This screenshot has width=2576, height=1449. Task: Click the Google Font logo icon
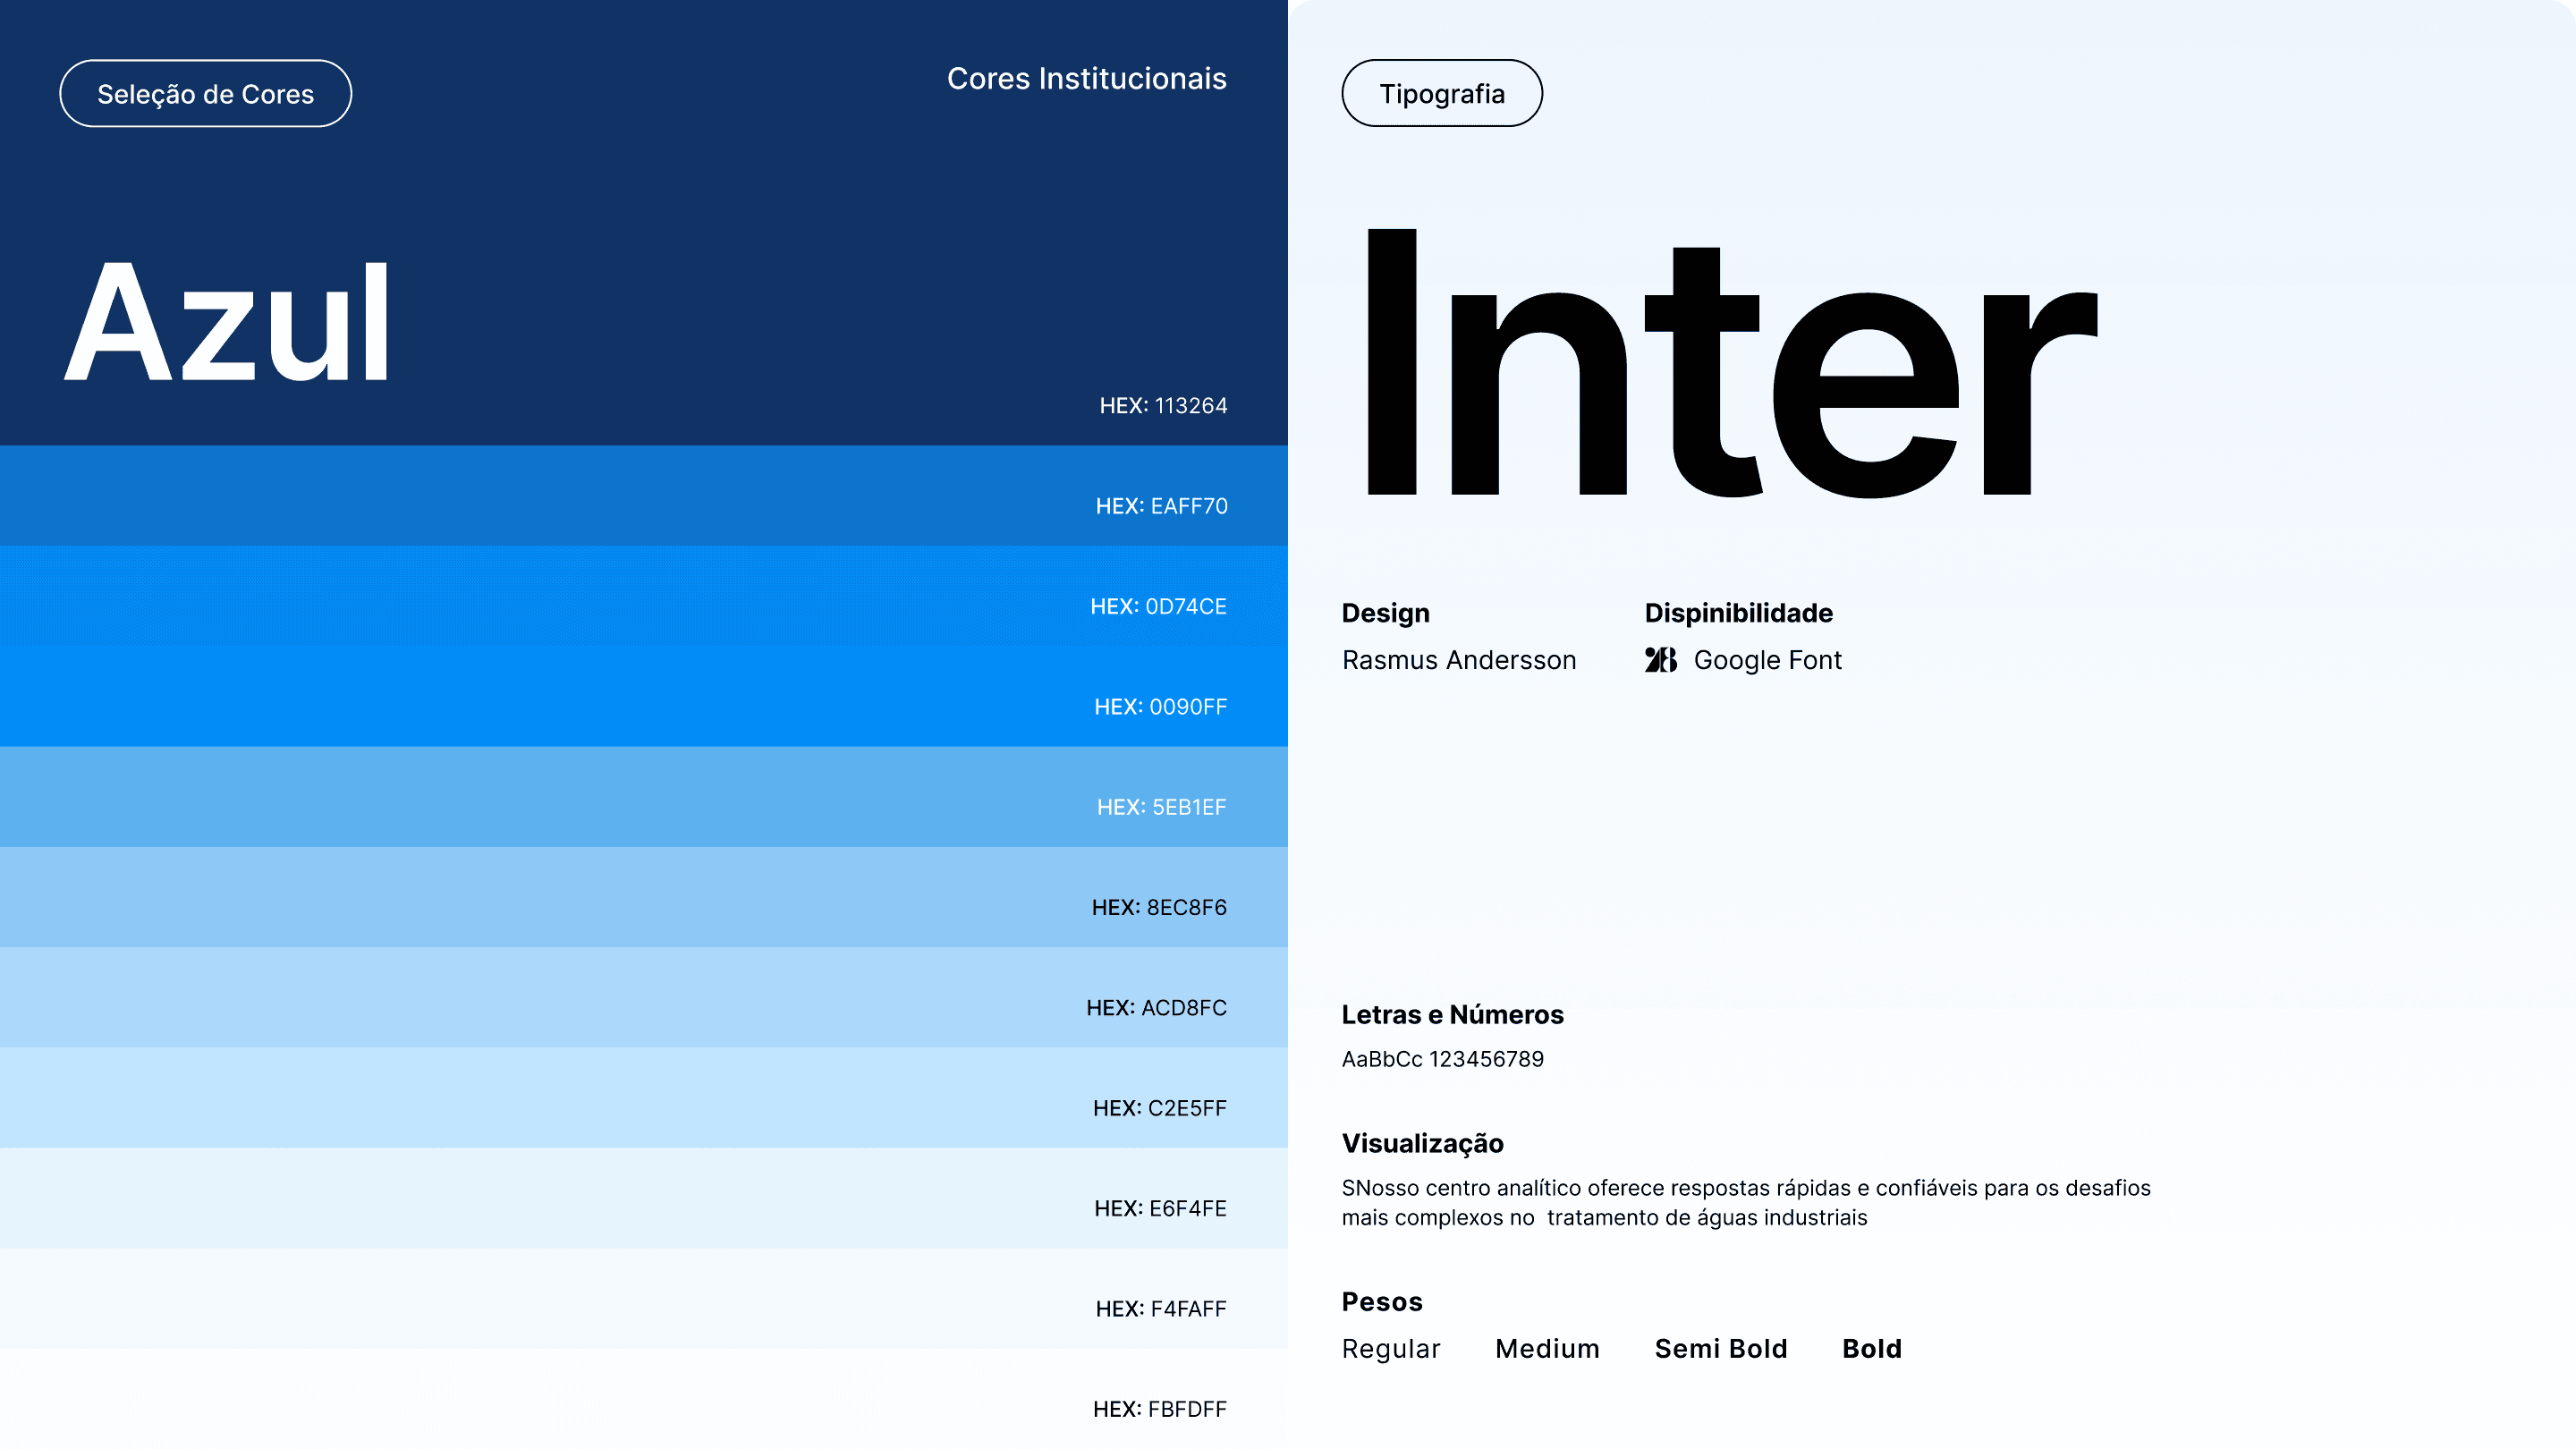coord(1660,660)
